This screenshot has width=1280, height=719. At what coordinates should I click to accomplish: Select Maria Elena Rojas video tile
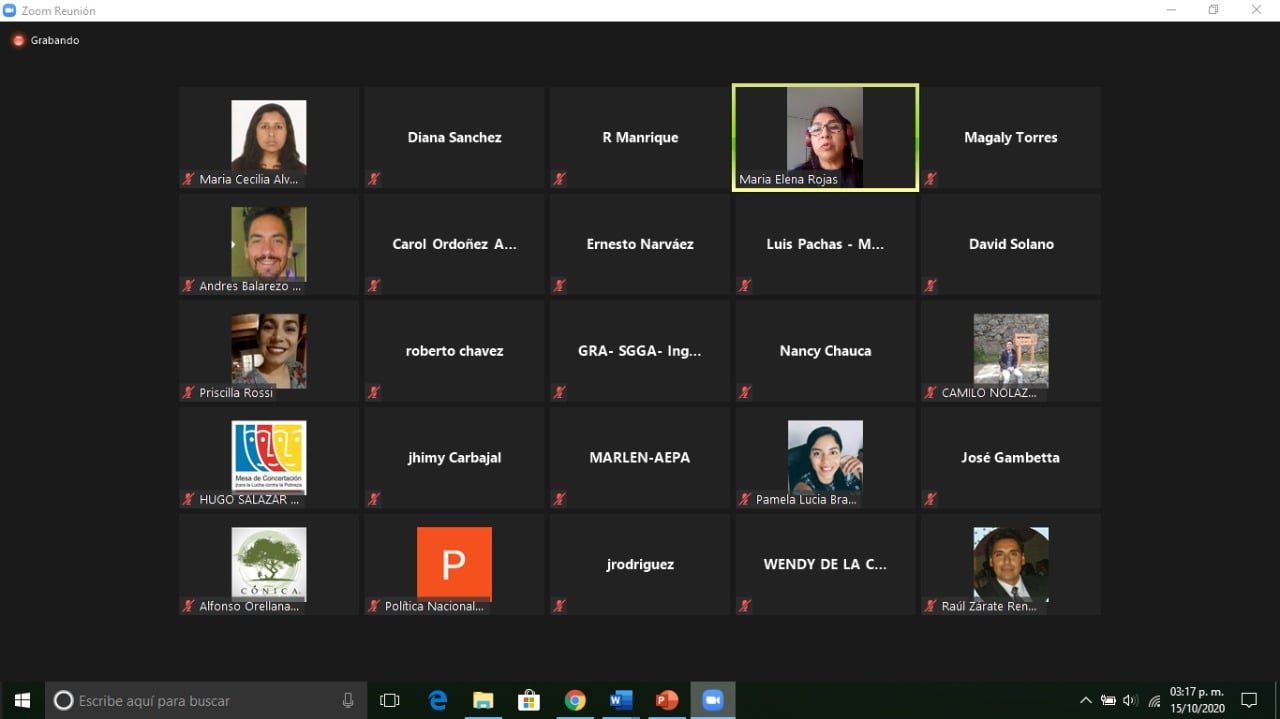click(x=825, y=137)
